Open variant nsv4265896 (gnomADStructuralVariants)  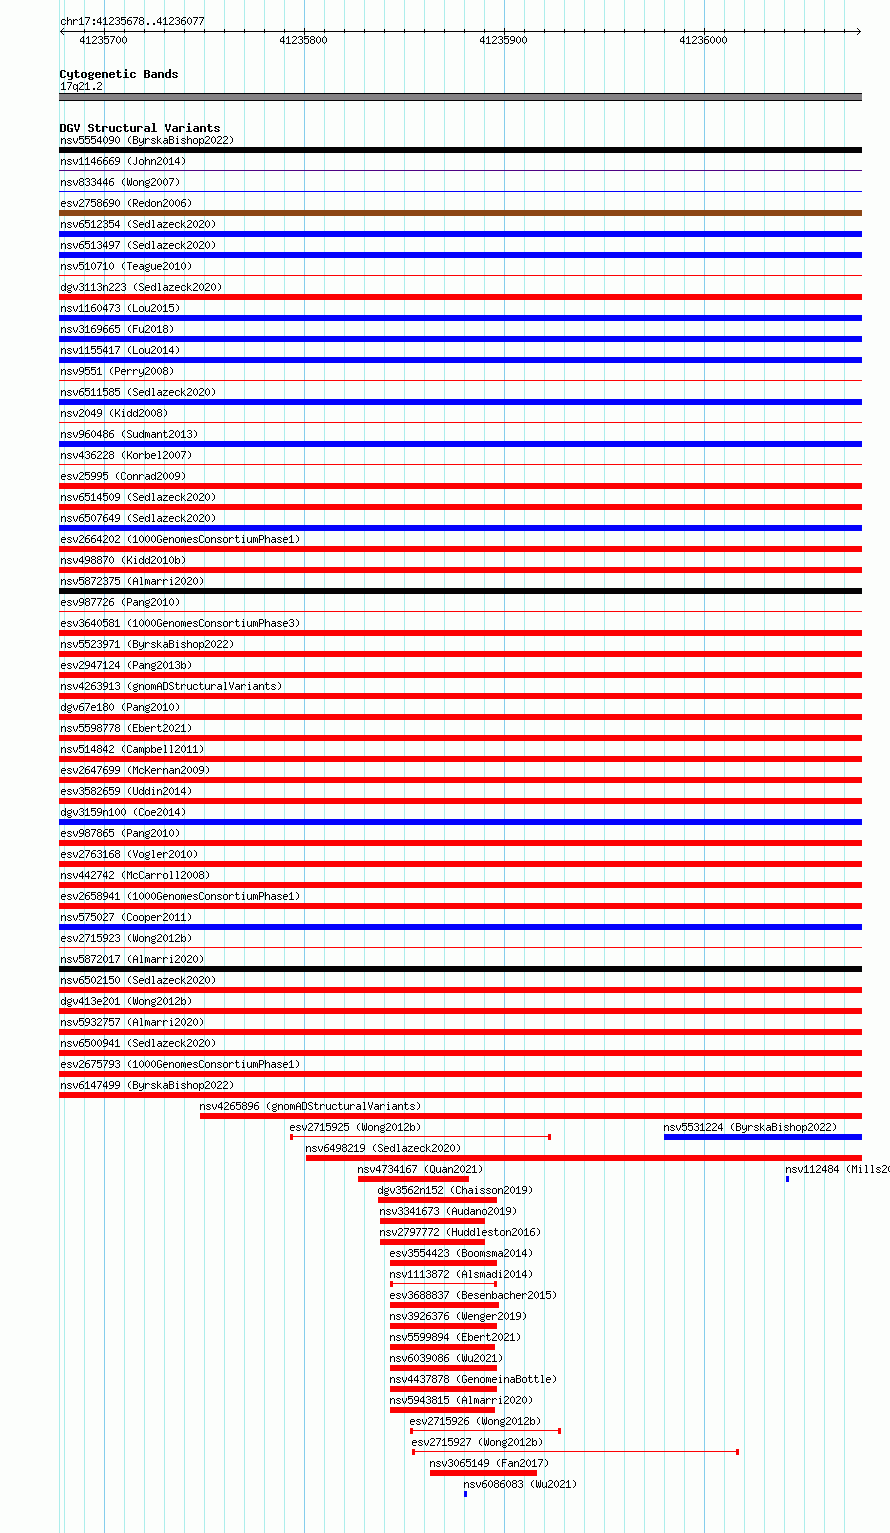coord(311,1106)
